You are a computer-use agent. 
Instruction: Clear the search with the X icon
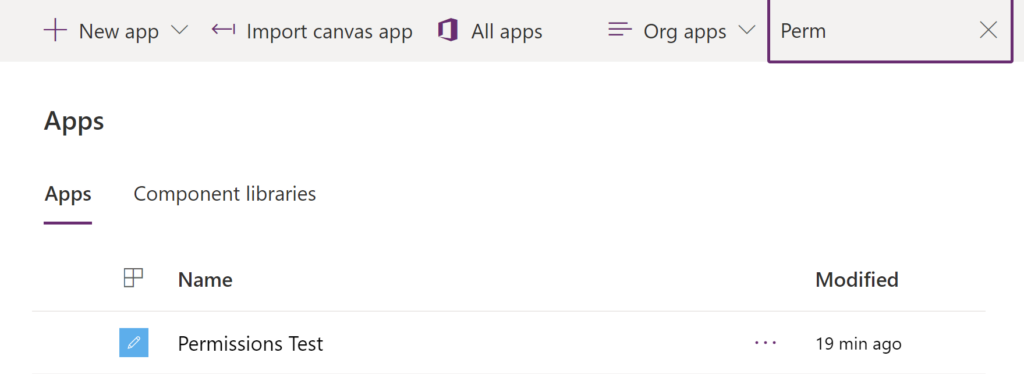(989, 30)
